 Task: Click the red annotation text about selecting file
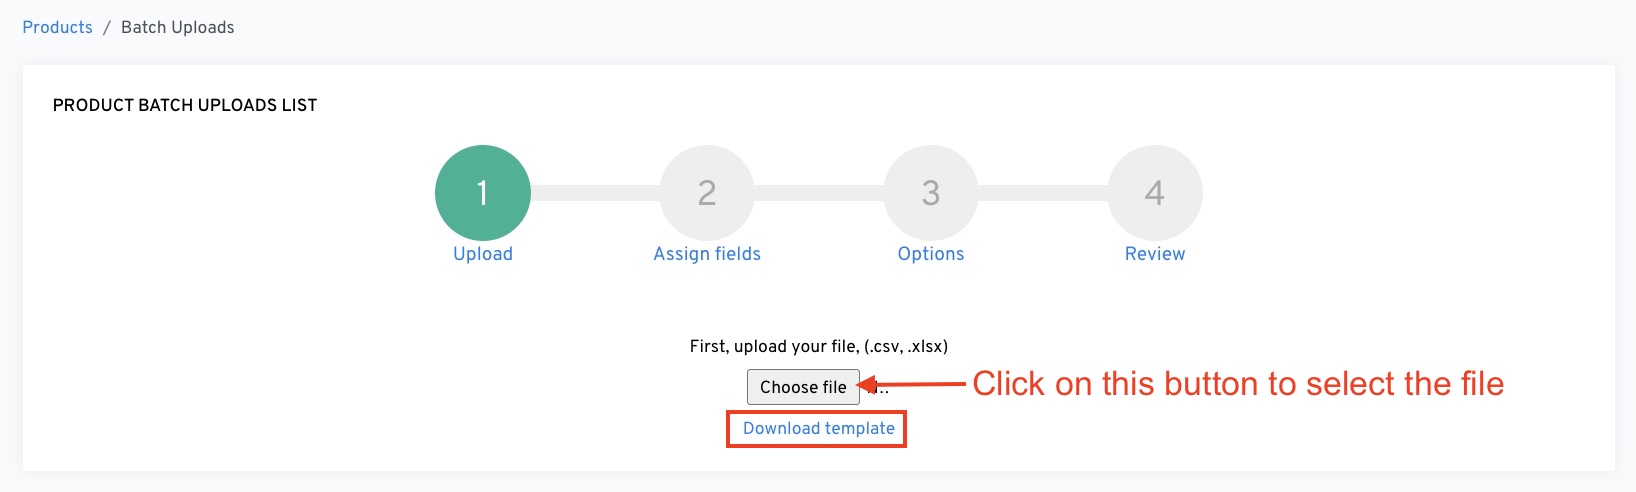point(1238,384)
